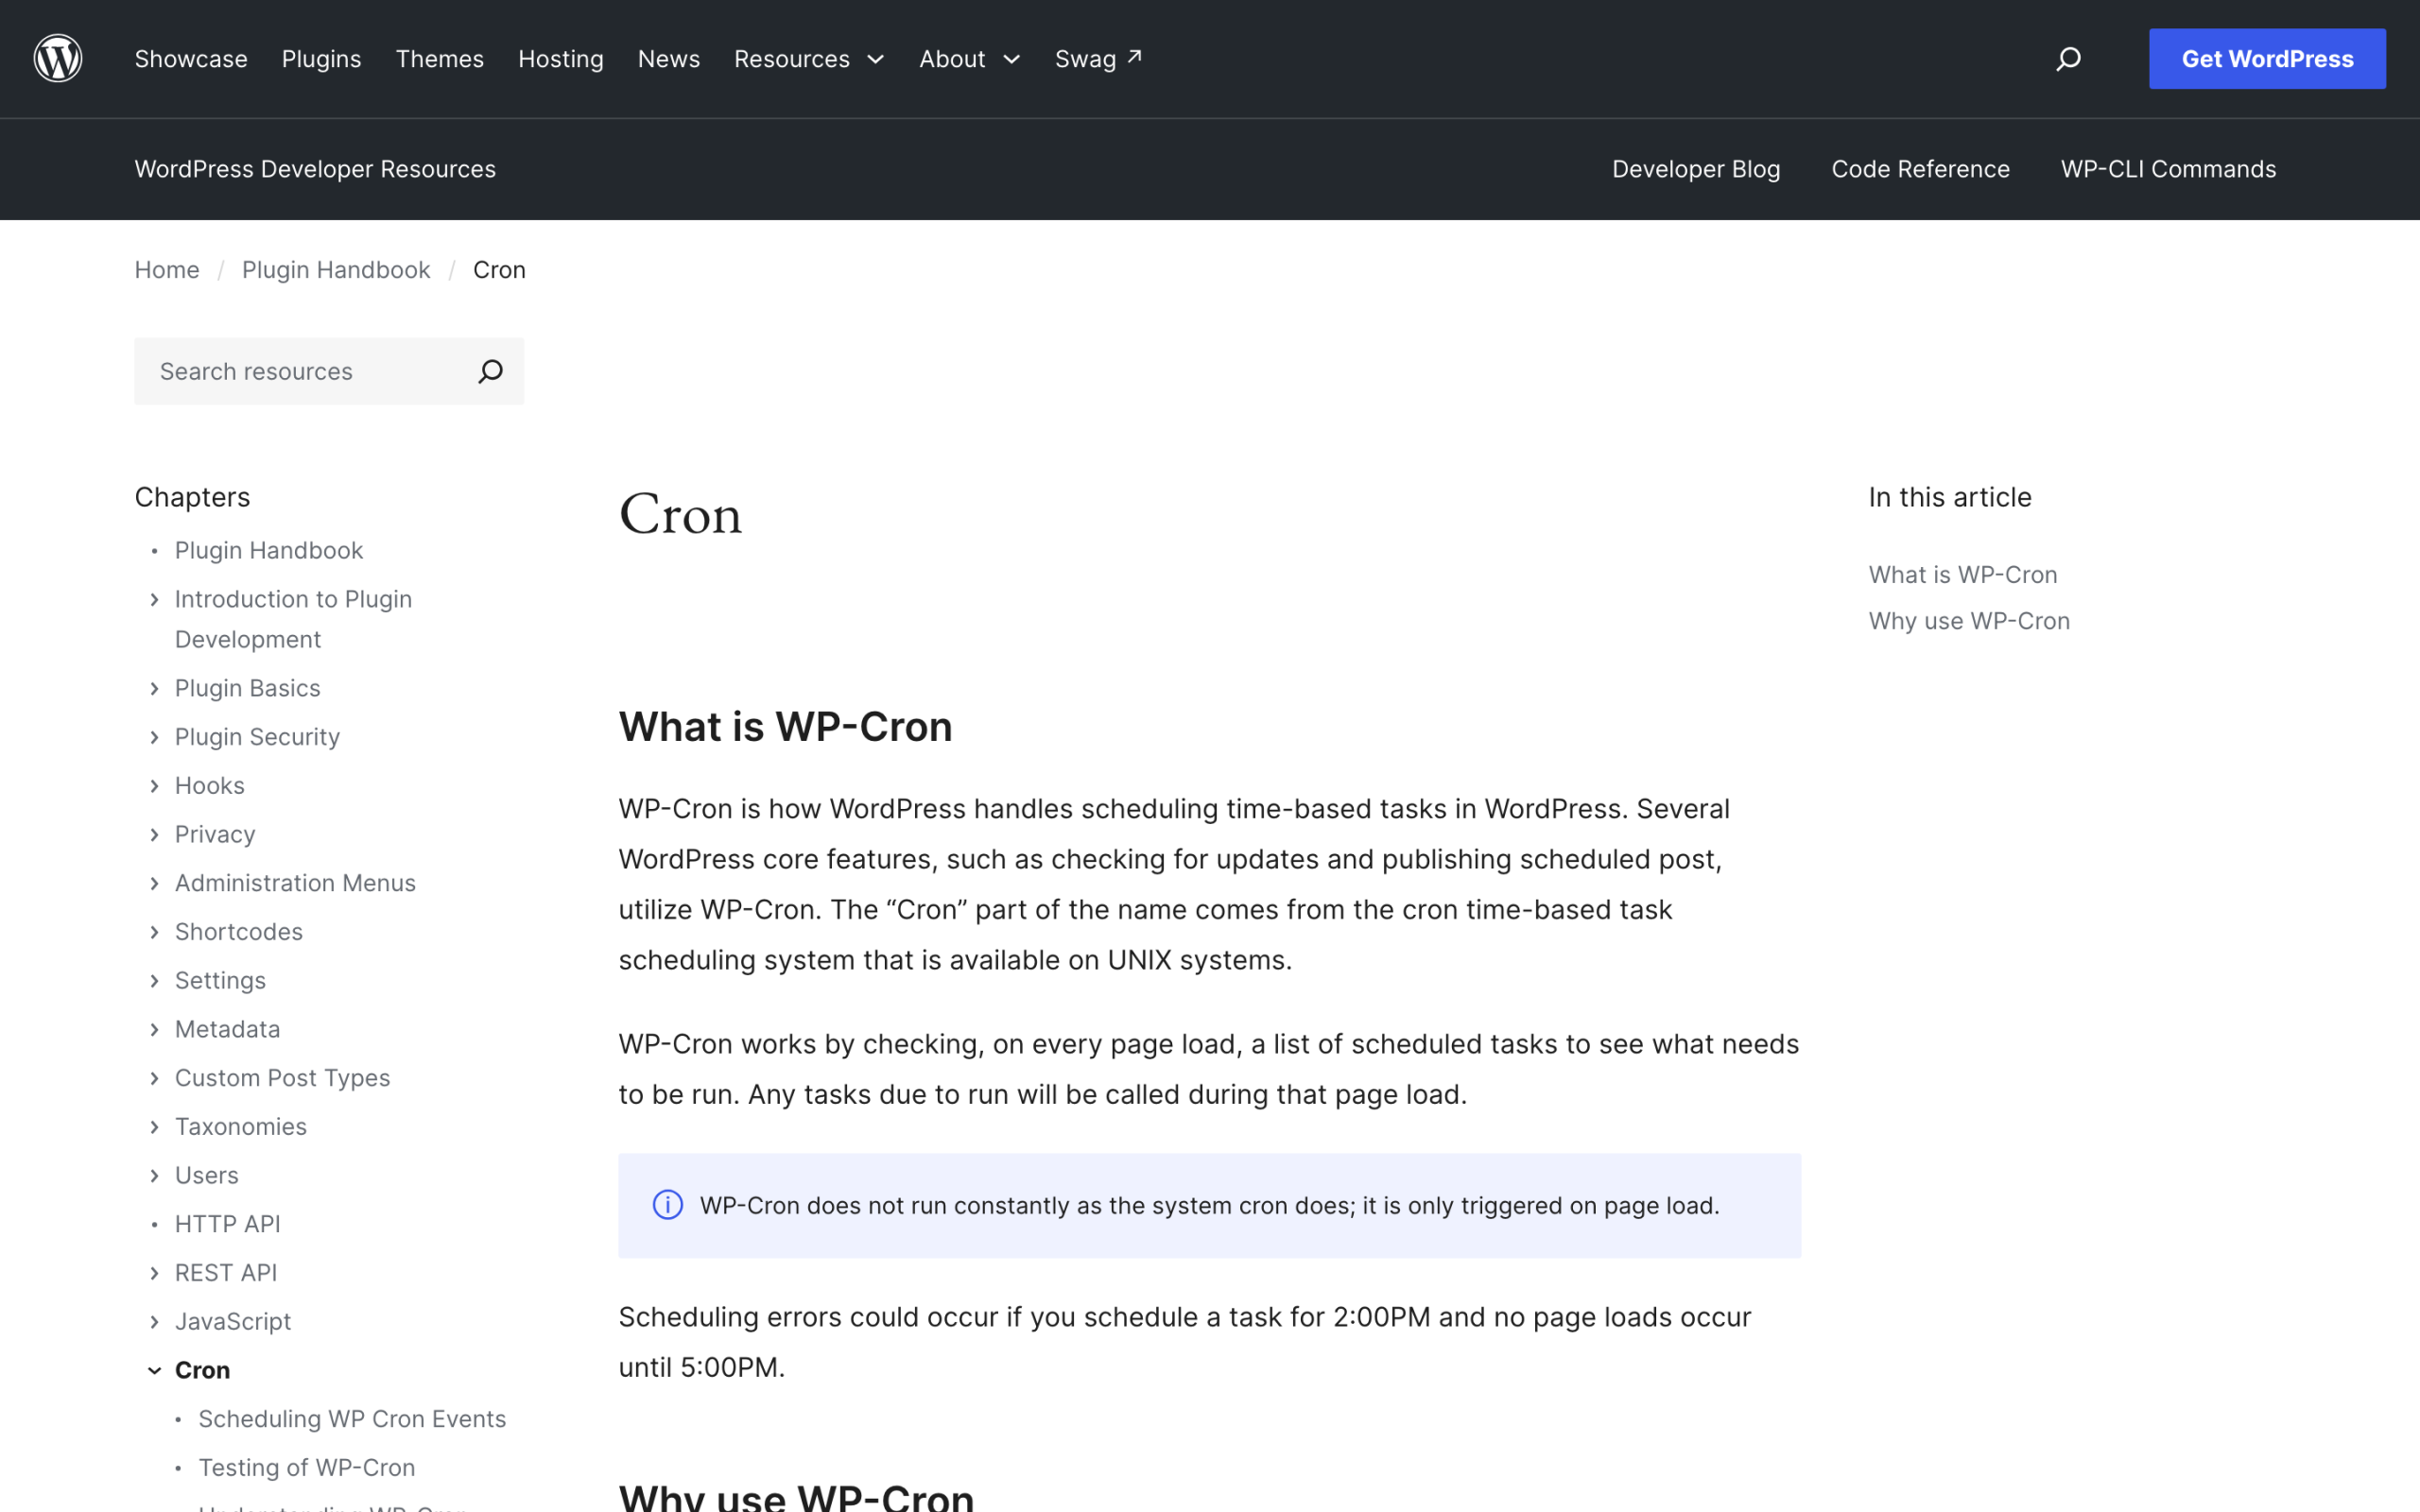Viewport: 2420px width, 1512px height.
Task: Expand the Introduction to Plugin Development chapter
Action: (x=154, y=599)
